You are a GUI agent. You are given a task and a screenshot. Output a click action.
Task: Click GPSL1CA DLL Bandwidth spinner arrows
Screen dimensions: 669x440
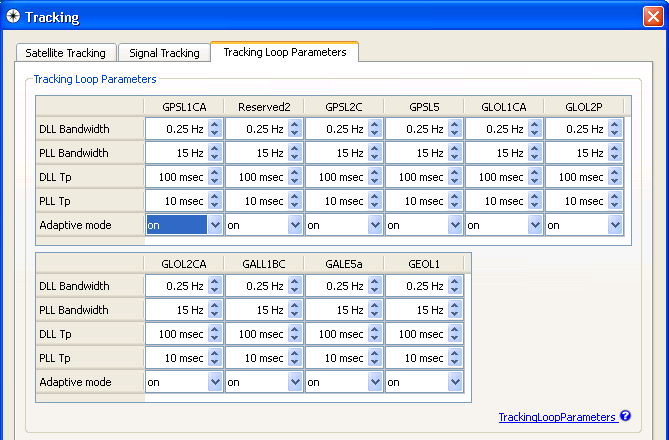215,129
